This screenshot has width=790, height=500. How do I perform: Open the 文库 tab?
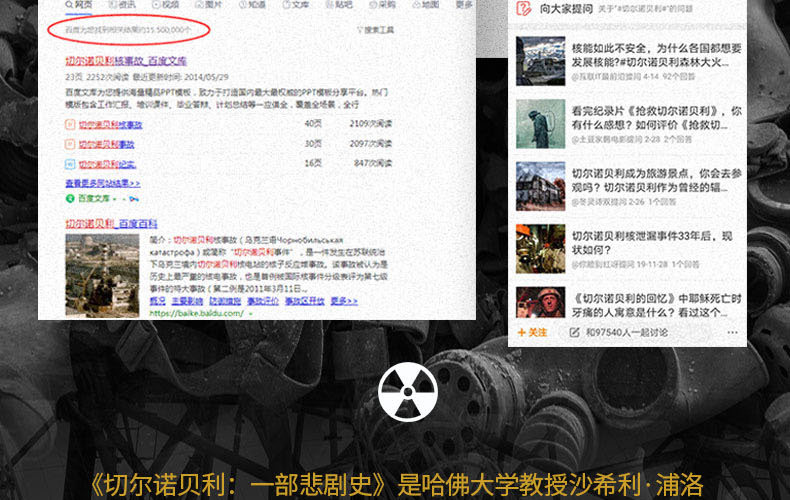coord(296,5)
